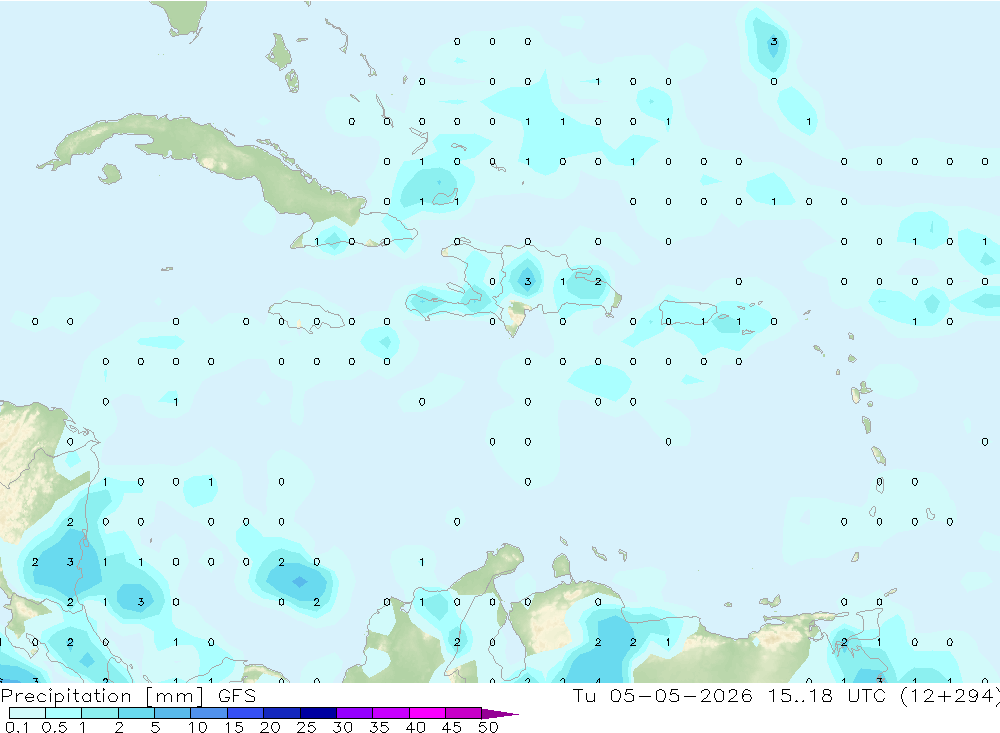Click the legend label '0.5'
The image size is (1000, 733).
click(x=54, y=727)
